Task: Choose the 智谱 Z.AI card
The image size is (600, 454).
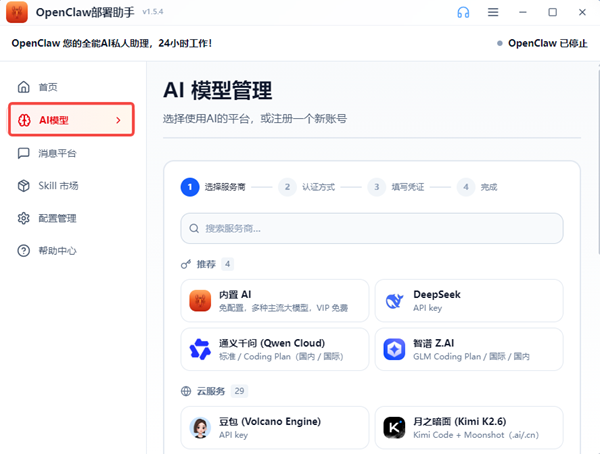Action: click(x=469, y=349)
